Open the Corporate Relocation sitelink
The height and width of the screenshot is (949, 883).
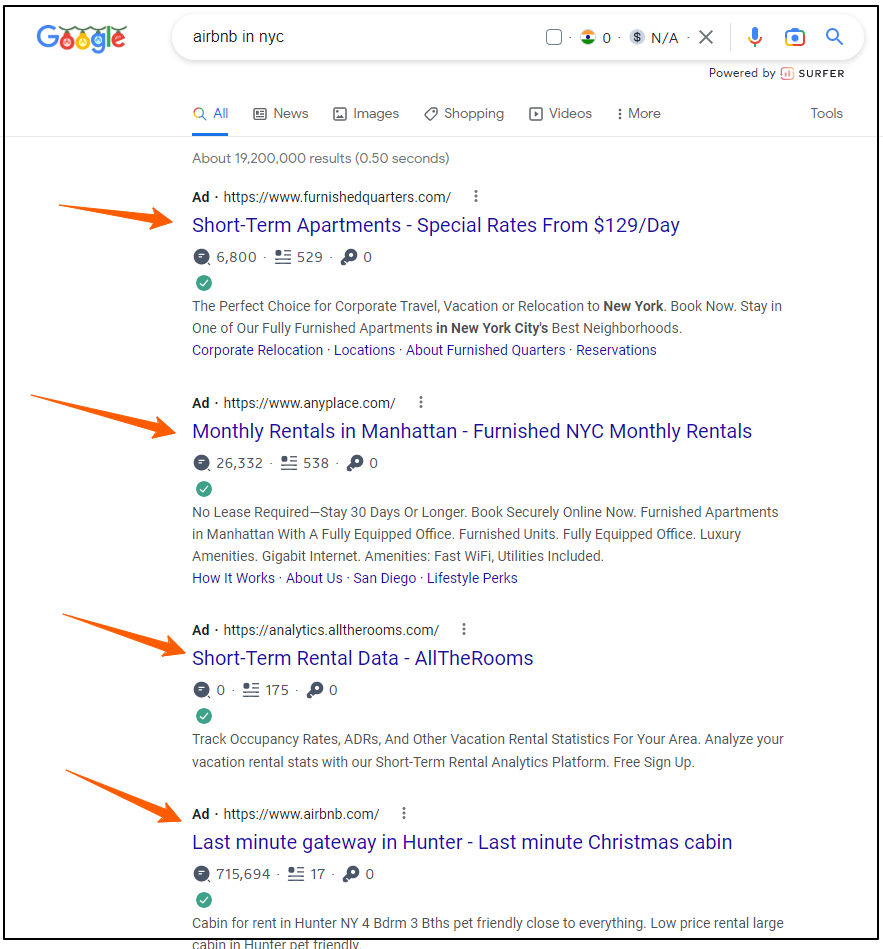258,350
